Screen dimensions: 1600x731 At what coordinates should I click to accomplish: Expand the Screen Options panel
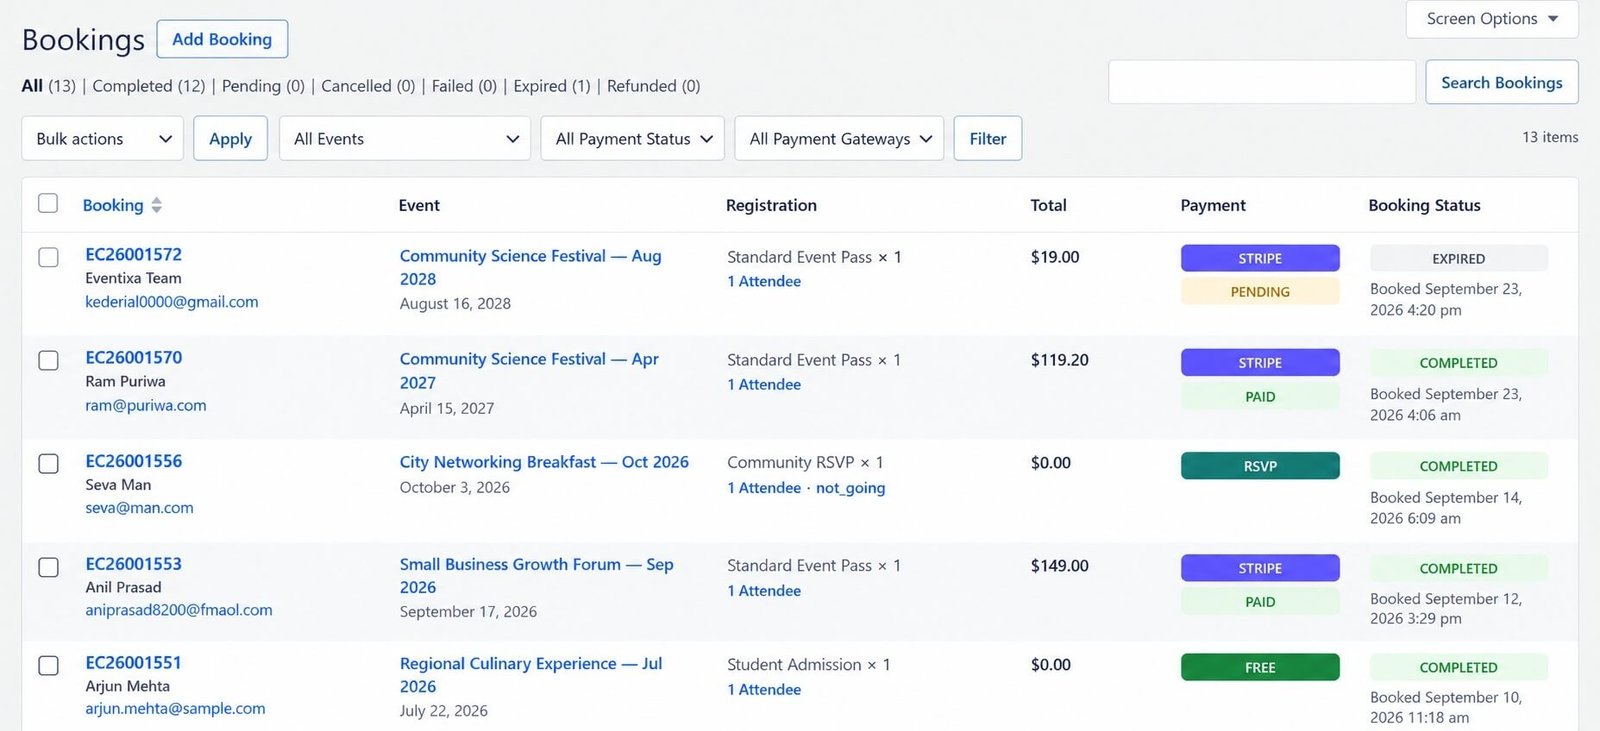[1492, 19]
